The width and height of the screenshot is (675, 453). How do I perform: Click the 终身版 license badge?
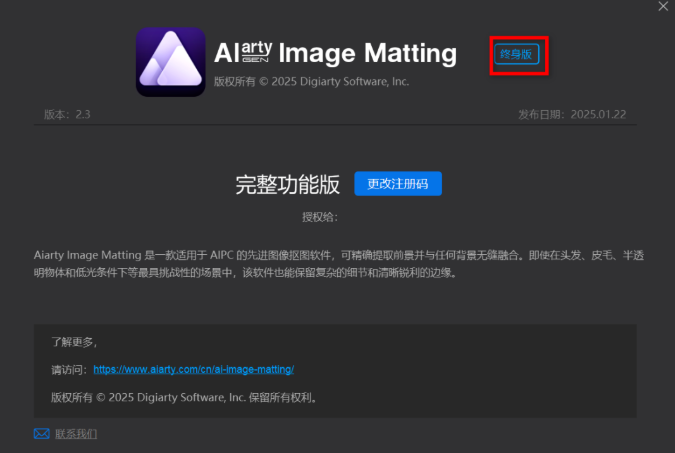517,54
